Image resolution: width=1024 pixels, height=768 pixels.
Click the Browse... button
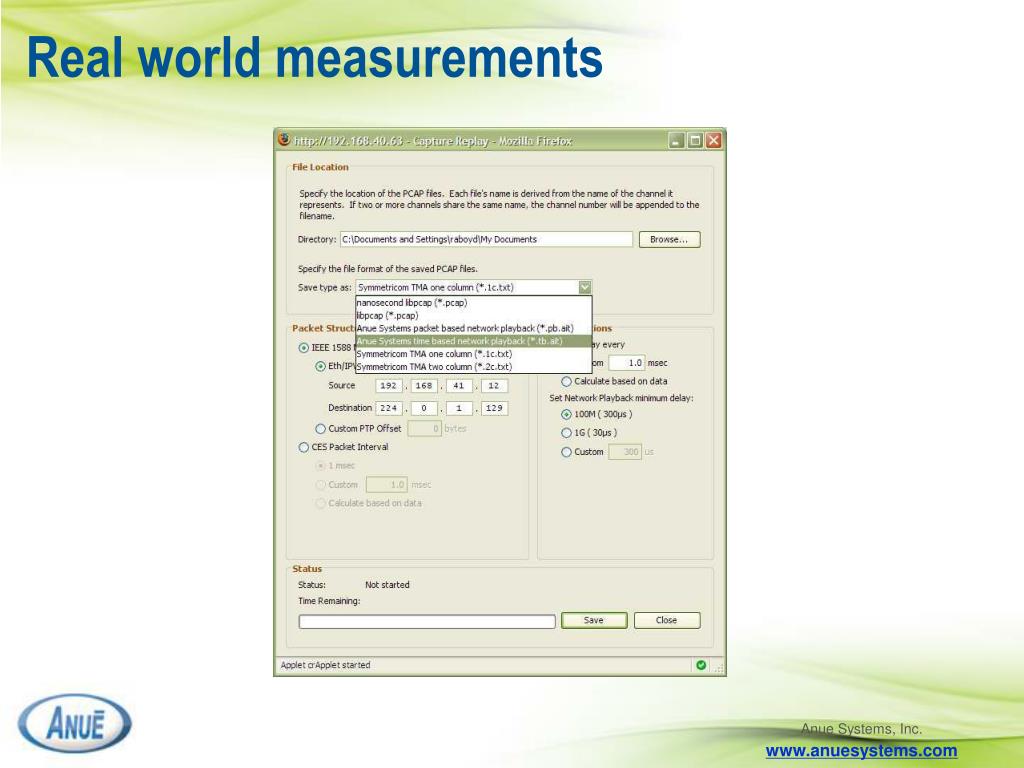point(669,240)
